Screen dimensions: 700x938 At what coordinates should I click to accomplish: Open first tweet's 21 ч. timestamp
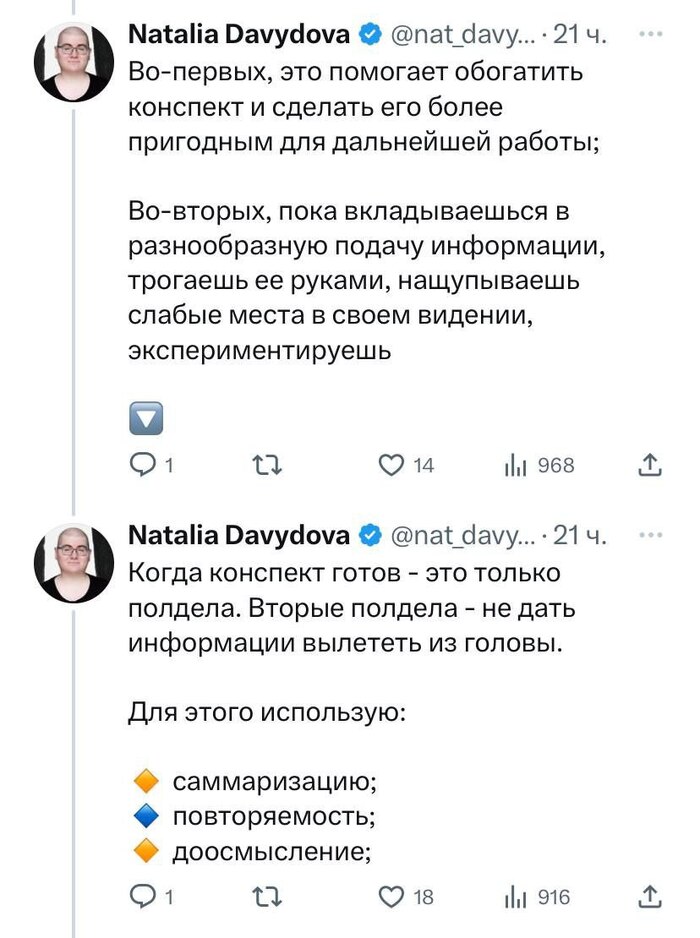580,35
